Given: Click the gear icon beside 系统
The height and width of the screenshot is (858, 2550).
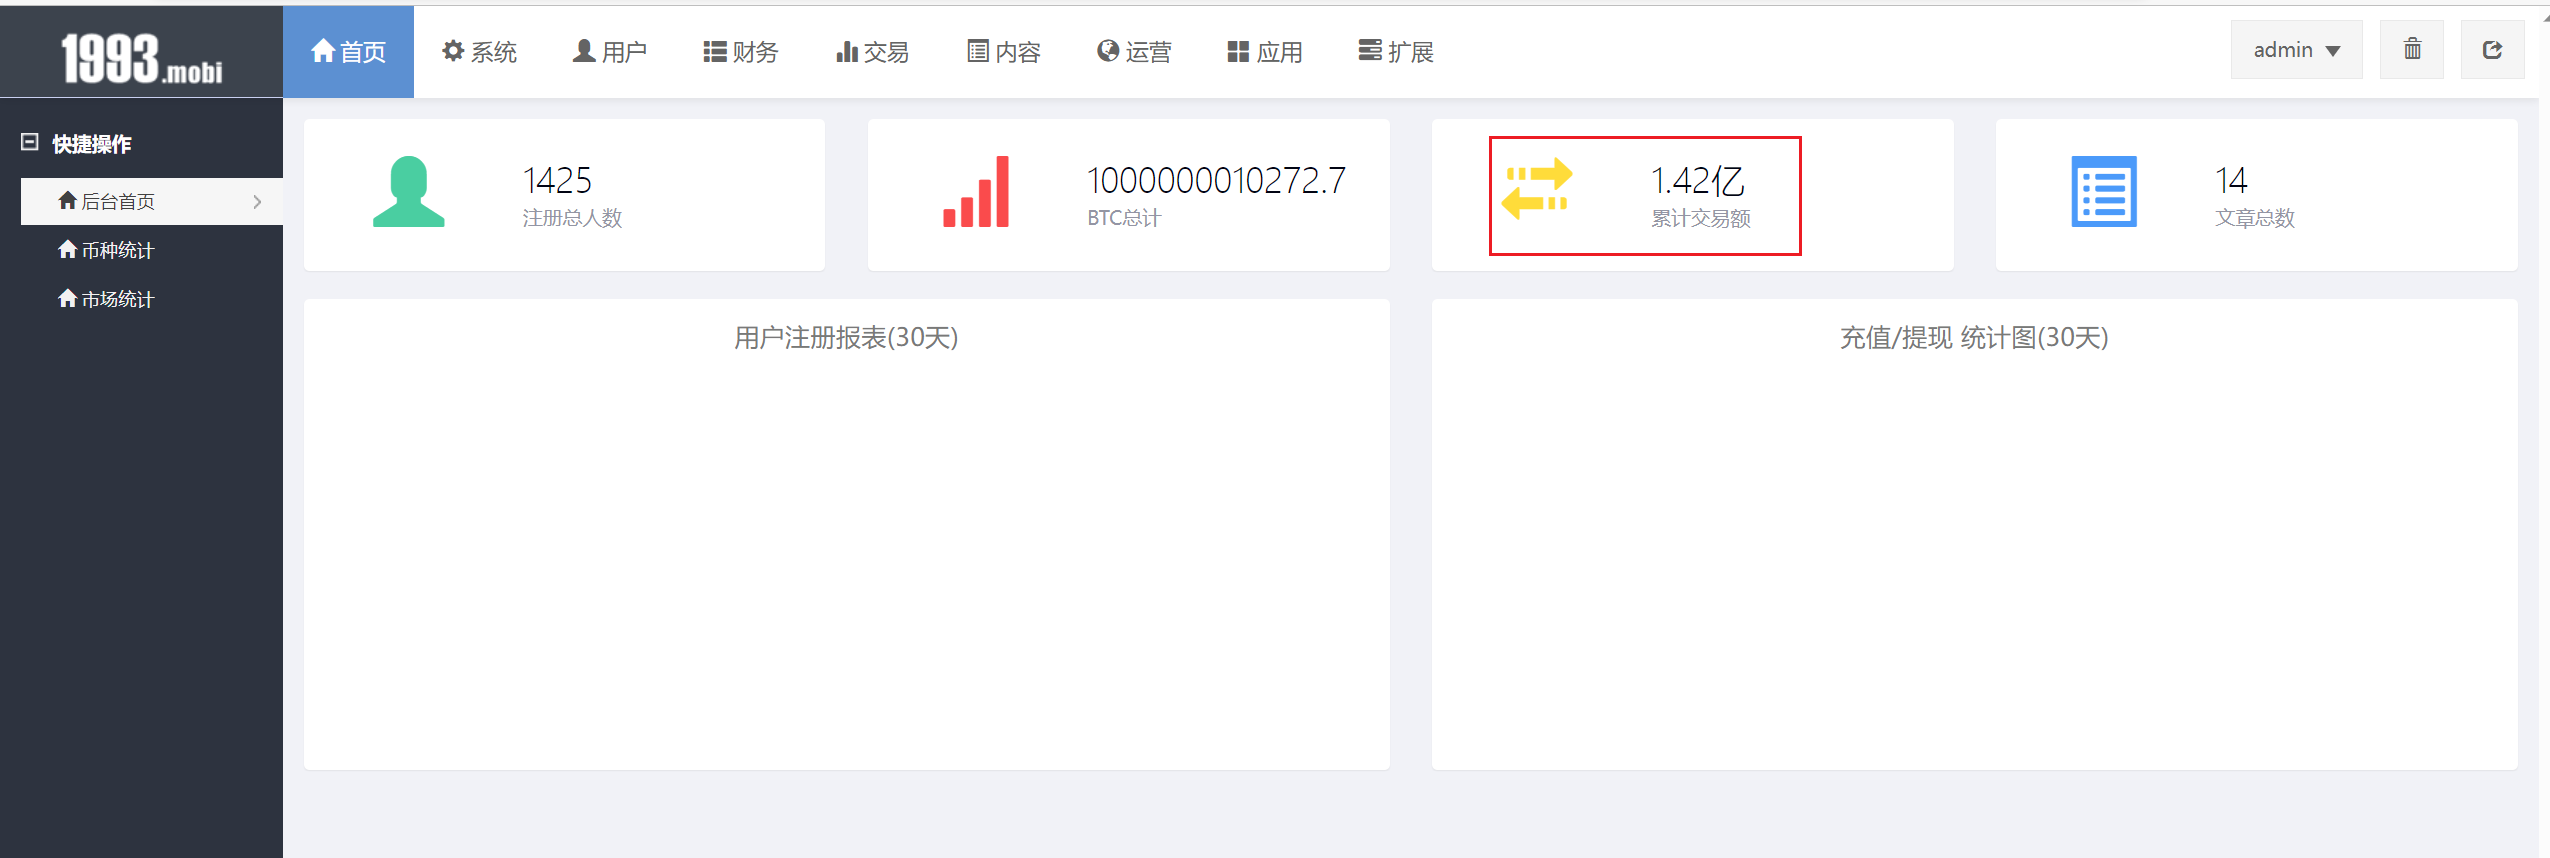Looking at the screenshot, I should [453, 51].
